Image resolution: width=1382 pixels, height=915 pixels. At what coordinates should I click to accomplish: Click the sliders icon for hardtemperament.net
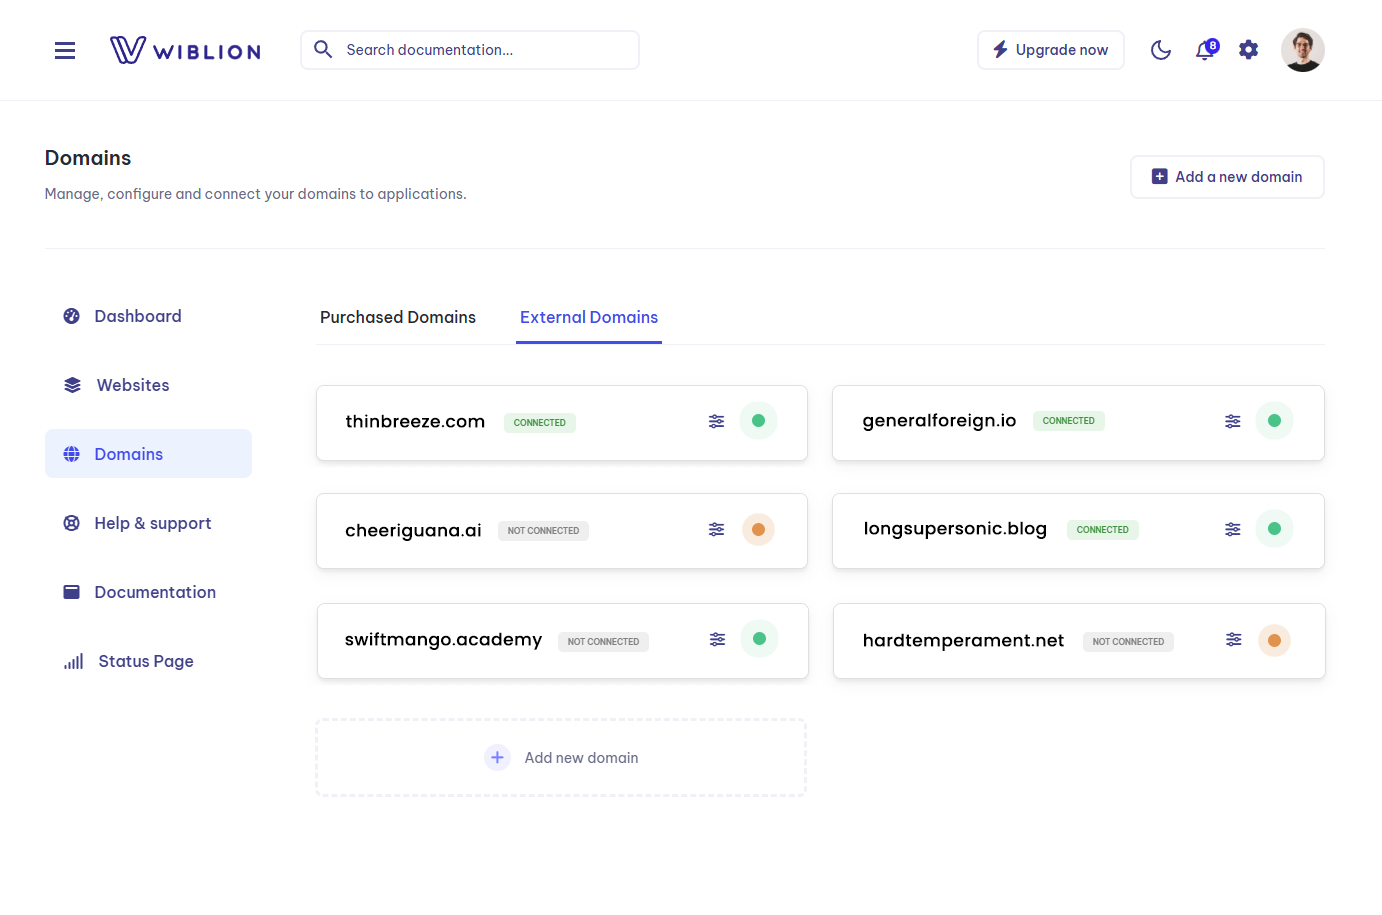[x=1233, y=639]
